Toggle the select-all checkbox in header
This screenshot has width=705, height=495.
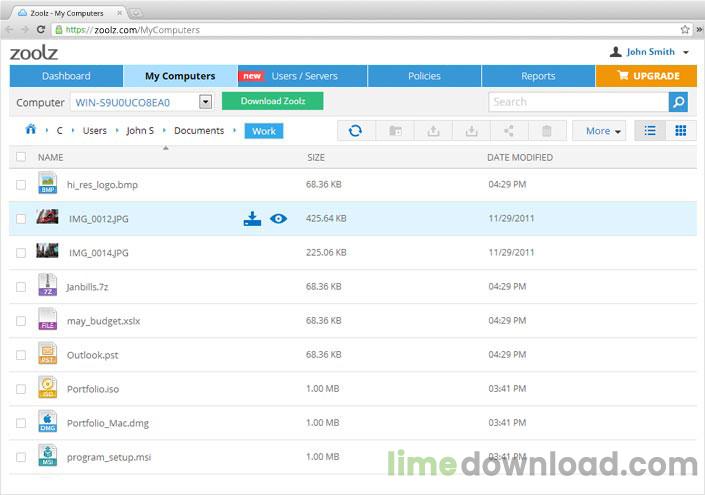[x=21, y=156]
